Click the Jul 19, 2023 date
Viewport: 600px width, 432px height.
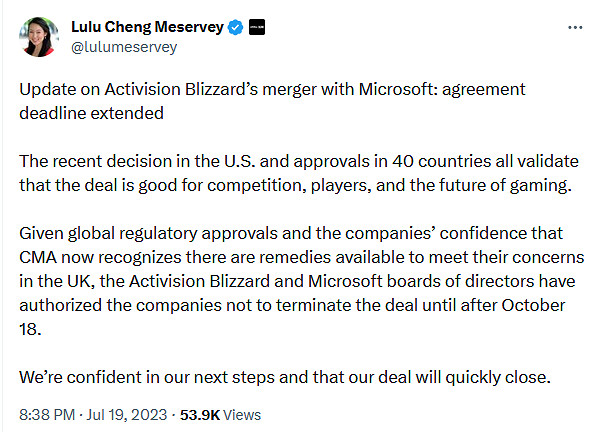(133, 414)
